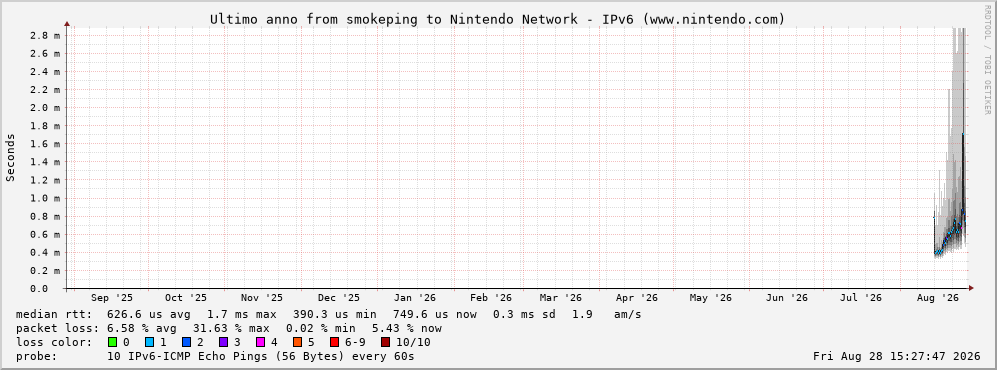
Task: Click the Seconds y-axis label
Action: tap(11, 157)
